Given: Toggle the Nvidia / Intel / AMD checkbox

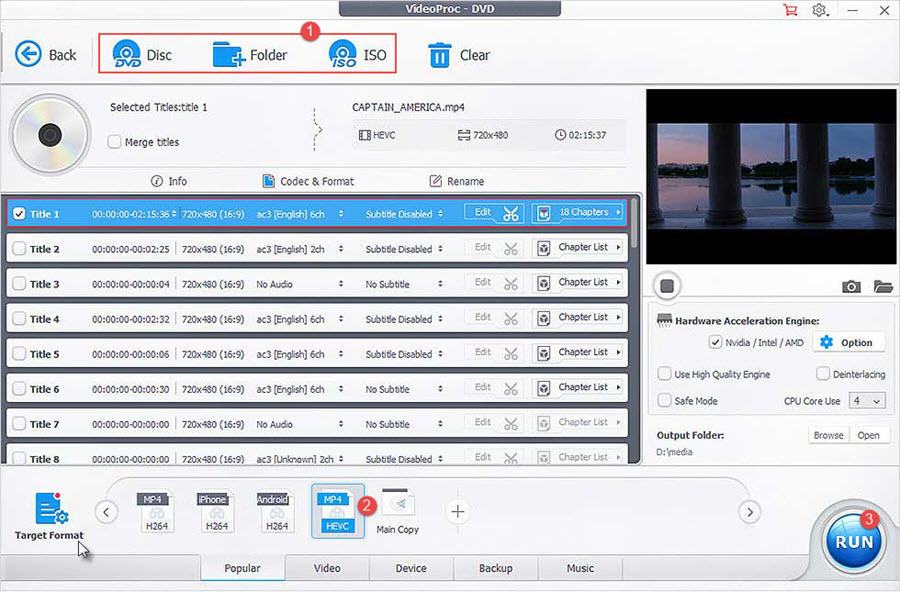Looking at the screenshot, I should pyautogui.click(x=715, y=342).
